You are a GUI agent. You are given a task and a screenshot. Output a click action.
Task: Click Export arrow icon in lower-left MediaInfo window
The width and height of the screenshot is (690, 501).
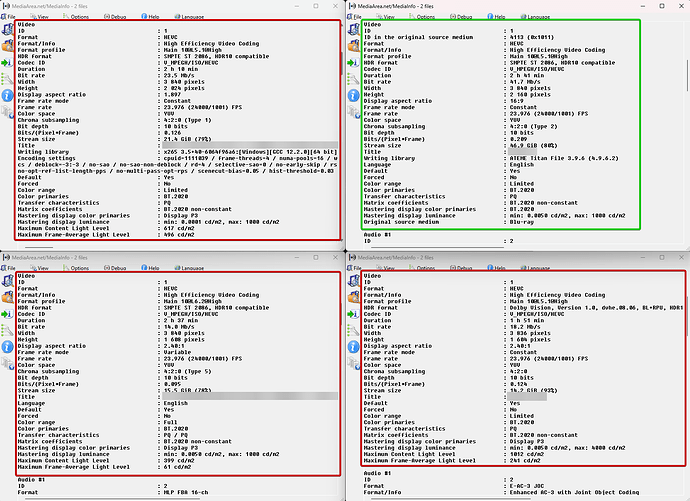(x=7, y=314)
